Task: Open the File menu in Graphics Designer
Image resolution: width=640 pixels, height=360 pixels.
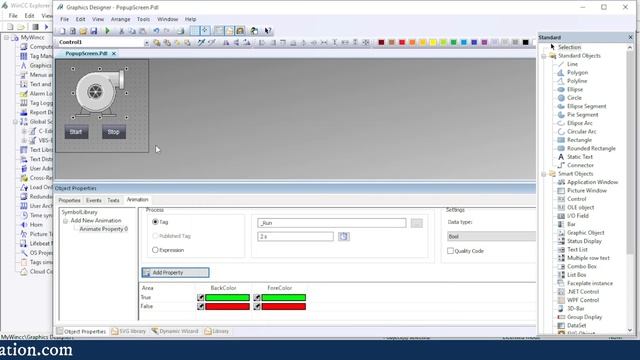Action: (x=64, y=19)
